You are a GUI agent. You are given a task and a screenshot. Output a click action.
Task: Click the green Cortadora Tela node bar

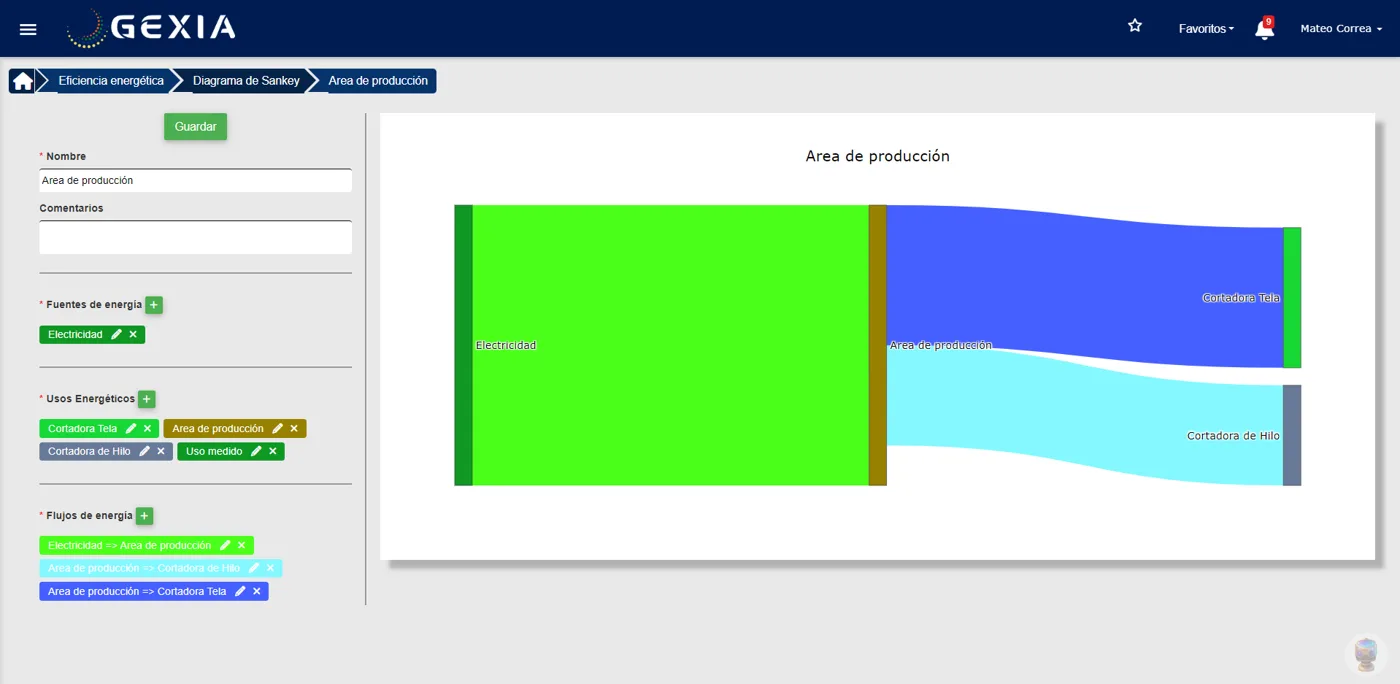click(1292, 298)
